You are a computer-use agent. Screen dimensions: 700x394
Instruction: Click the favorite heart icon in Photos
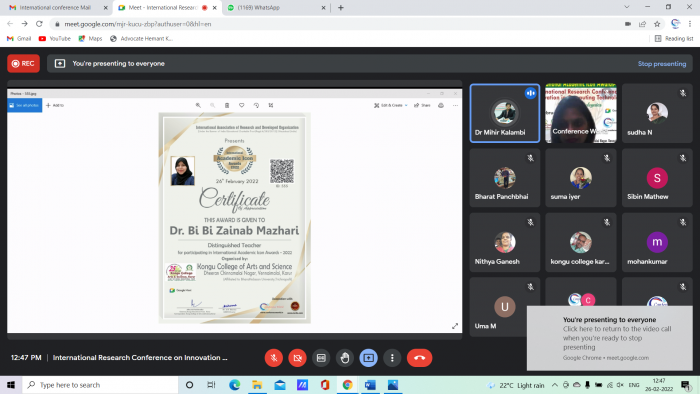(242, 105)
